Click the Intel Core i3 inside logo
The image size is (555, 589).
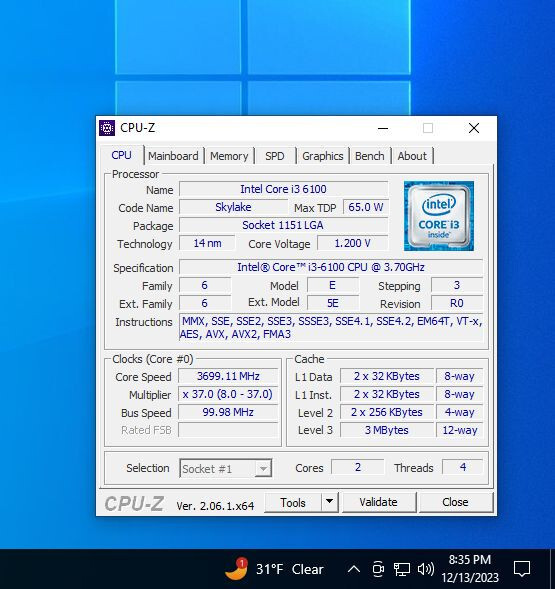pyautogui.click(x=439, y=216)
